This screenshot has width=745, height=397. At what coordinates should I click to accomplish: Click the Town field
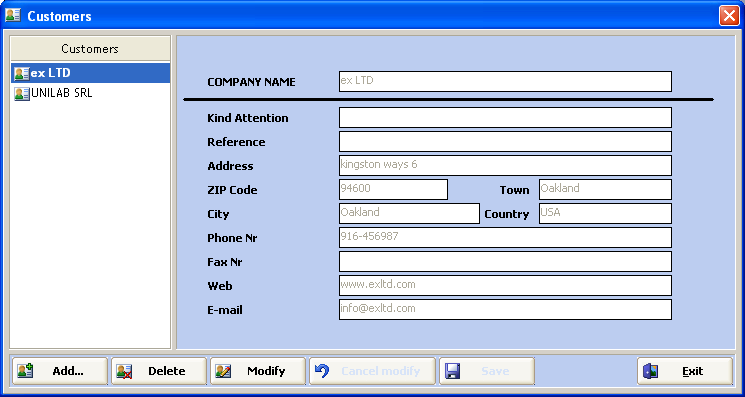tap(605, 189)
